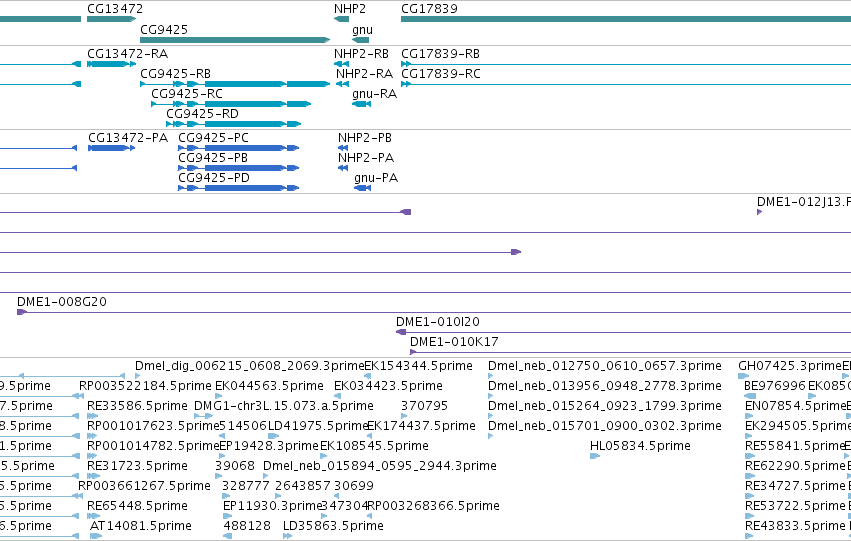Viewport: 851px width, 541px height.
Task: Click the BE976996 feature
Action: (750, 396)
